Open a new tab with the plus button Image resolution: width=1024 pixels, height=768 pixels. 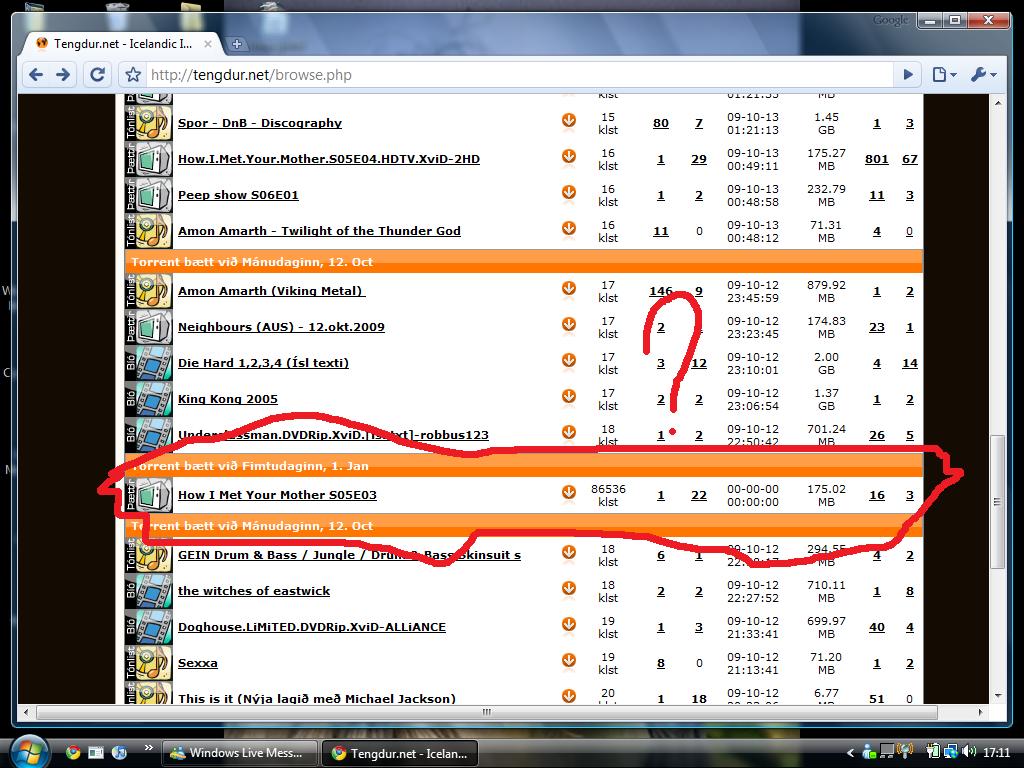(236, 44)
